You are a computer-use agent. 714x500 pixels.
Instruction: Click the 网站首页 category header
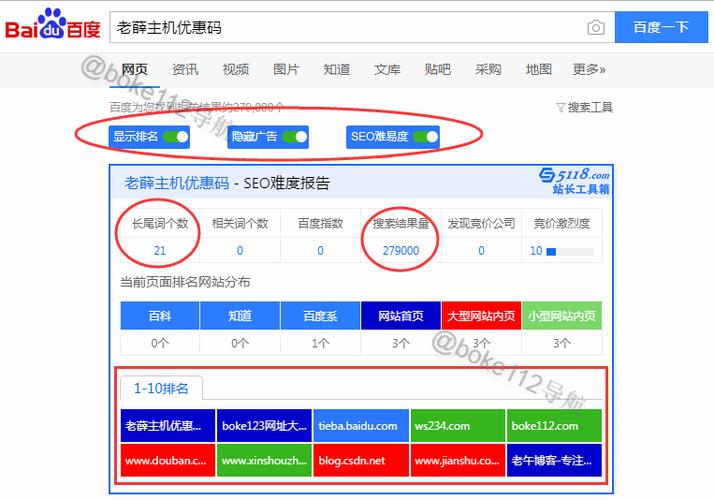point(401,316)
